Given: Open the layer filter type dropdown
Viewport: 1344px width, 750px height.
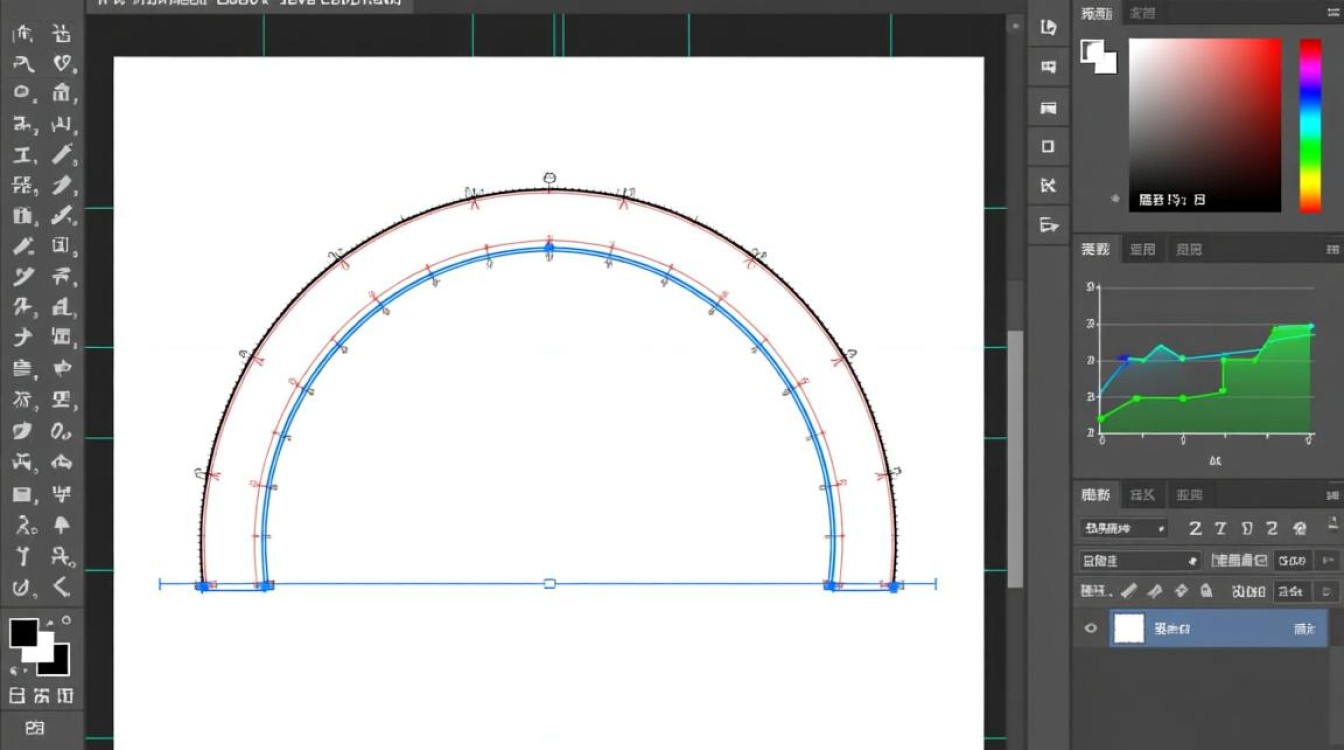Looking at the screenshot, I should 1123,528.
